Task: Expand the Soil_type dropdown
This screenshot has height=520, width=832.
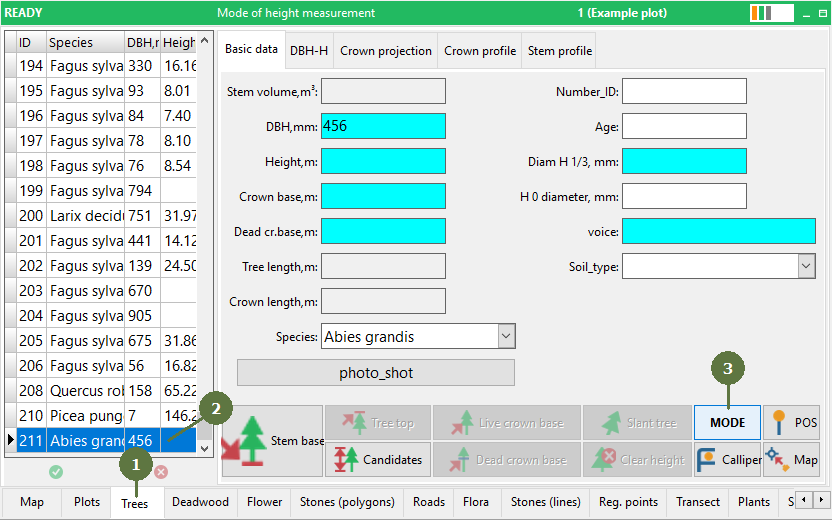Action: pyautogui.click(x=806, y=266)
